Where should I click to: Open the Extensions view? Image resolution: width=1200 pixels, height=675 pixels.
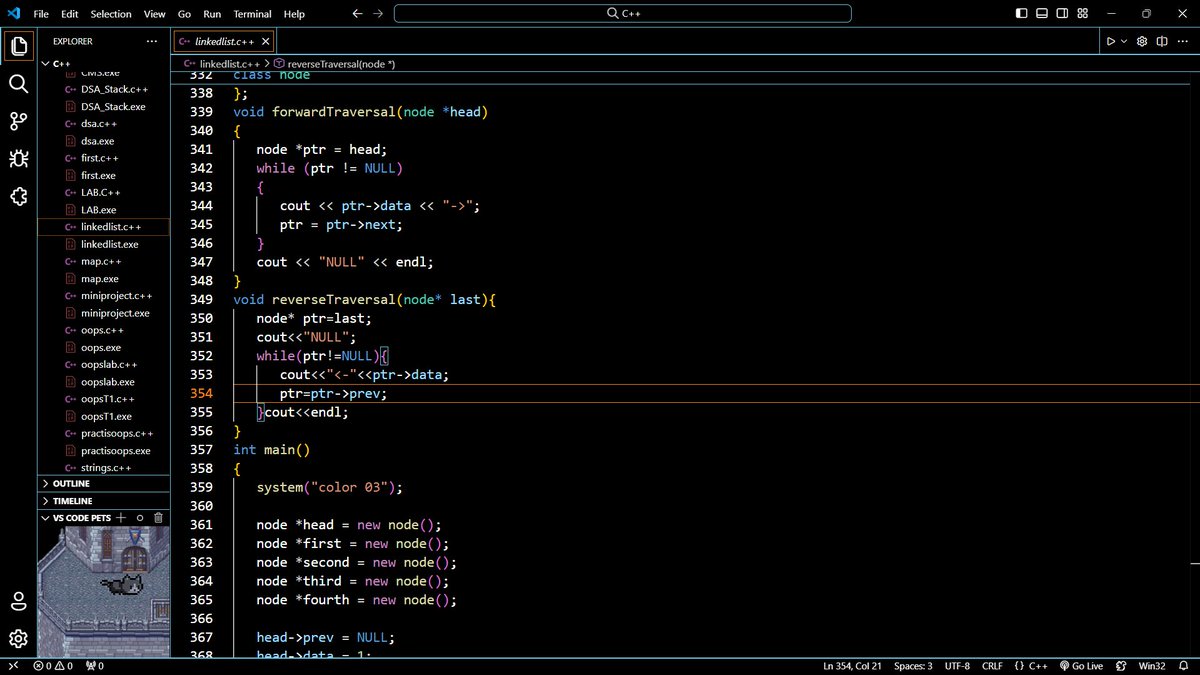pyautogui.click(x=18, y=197)
